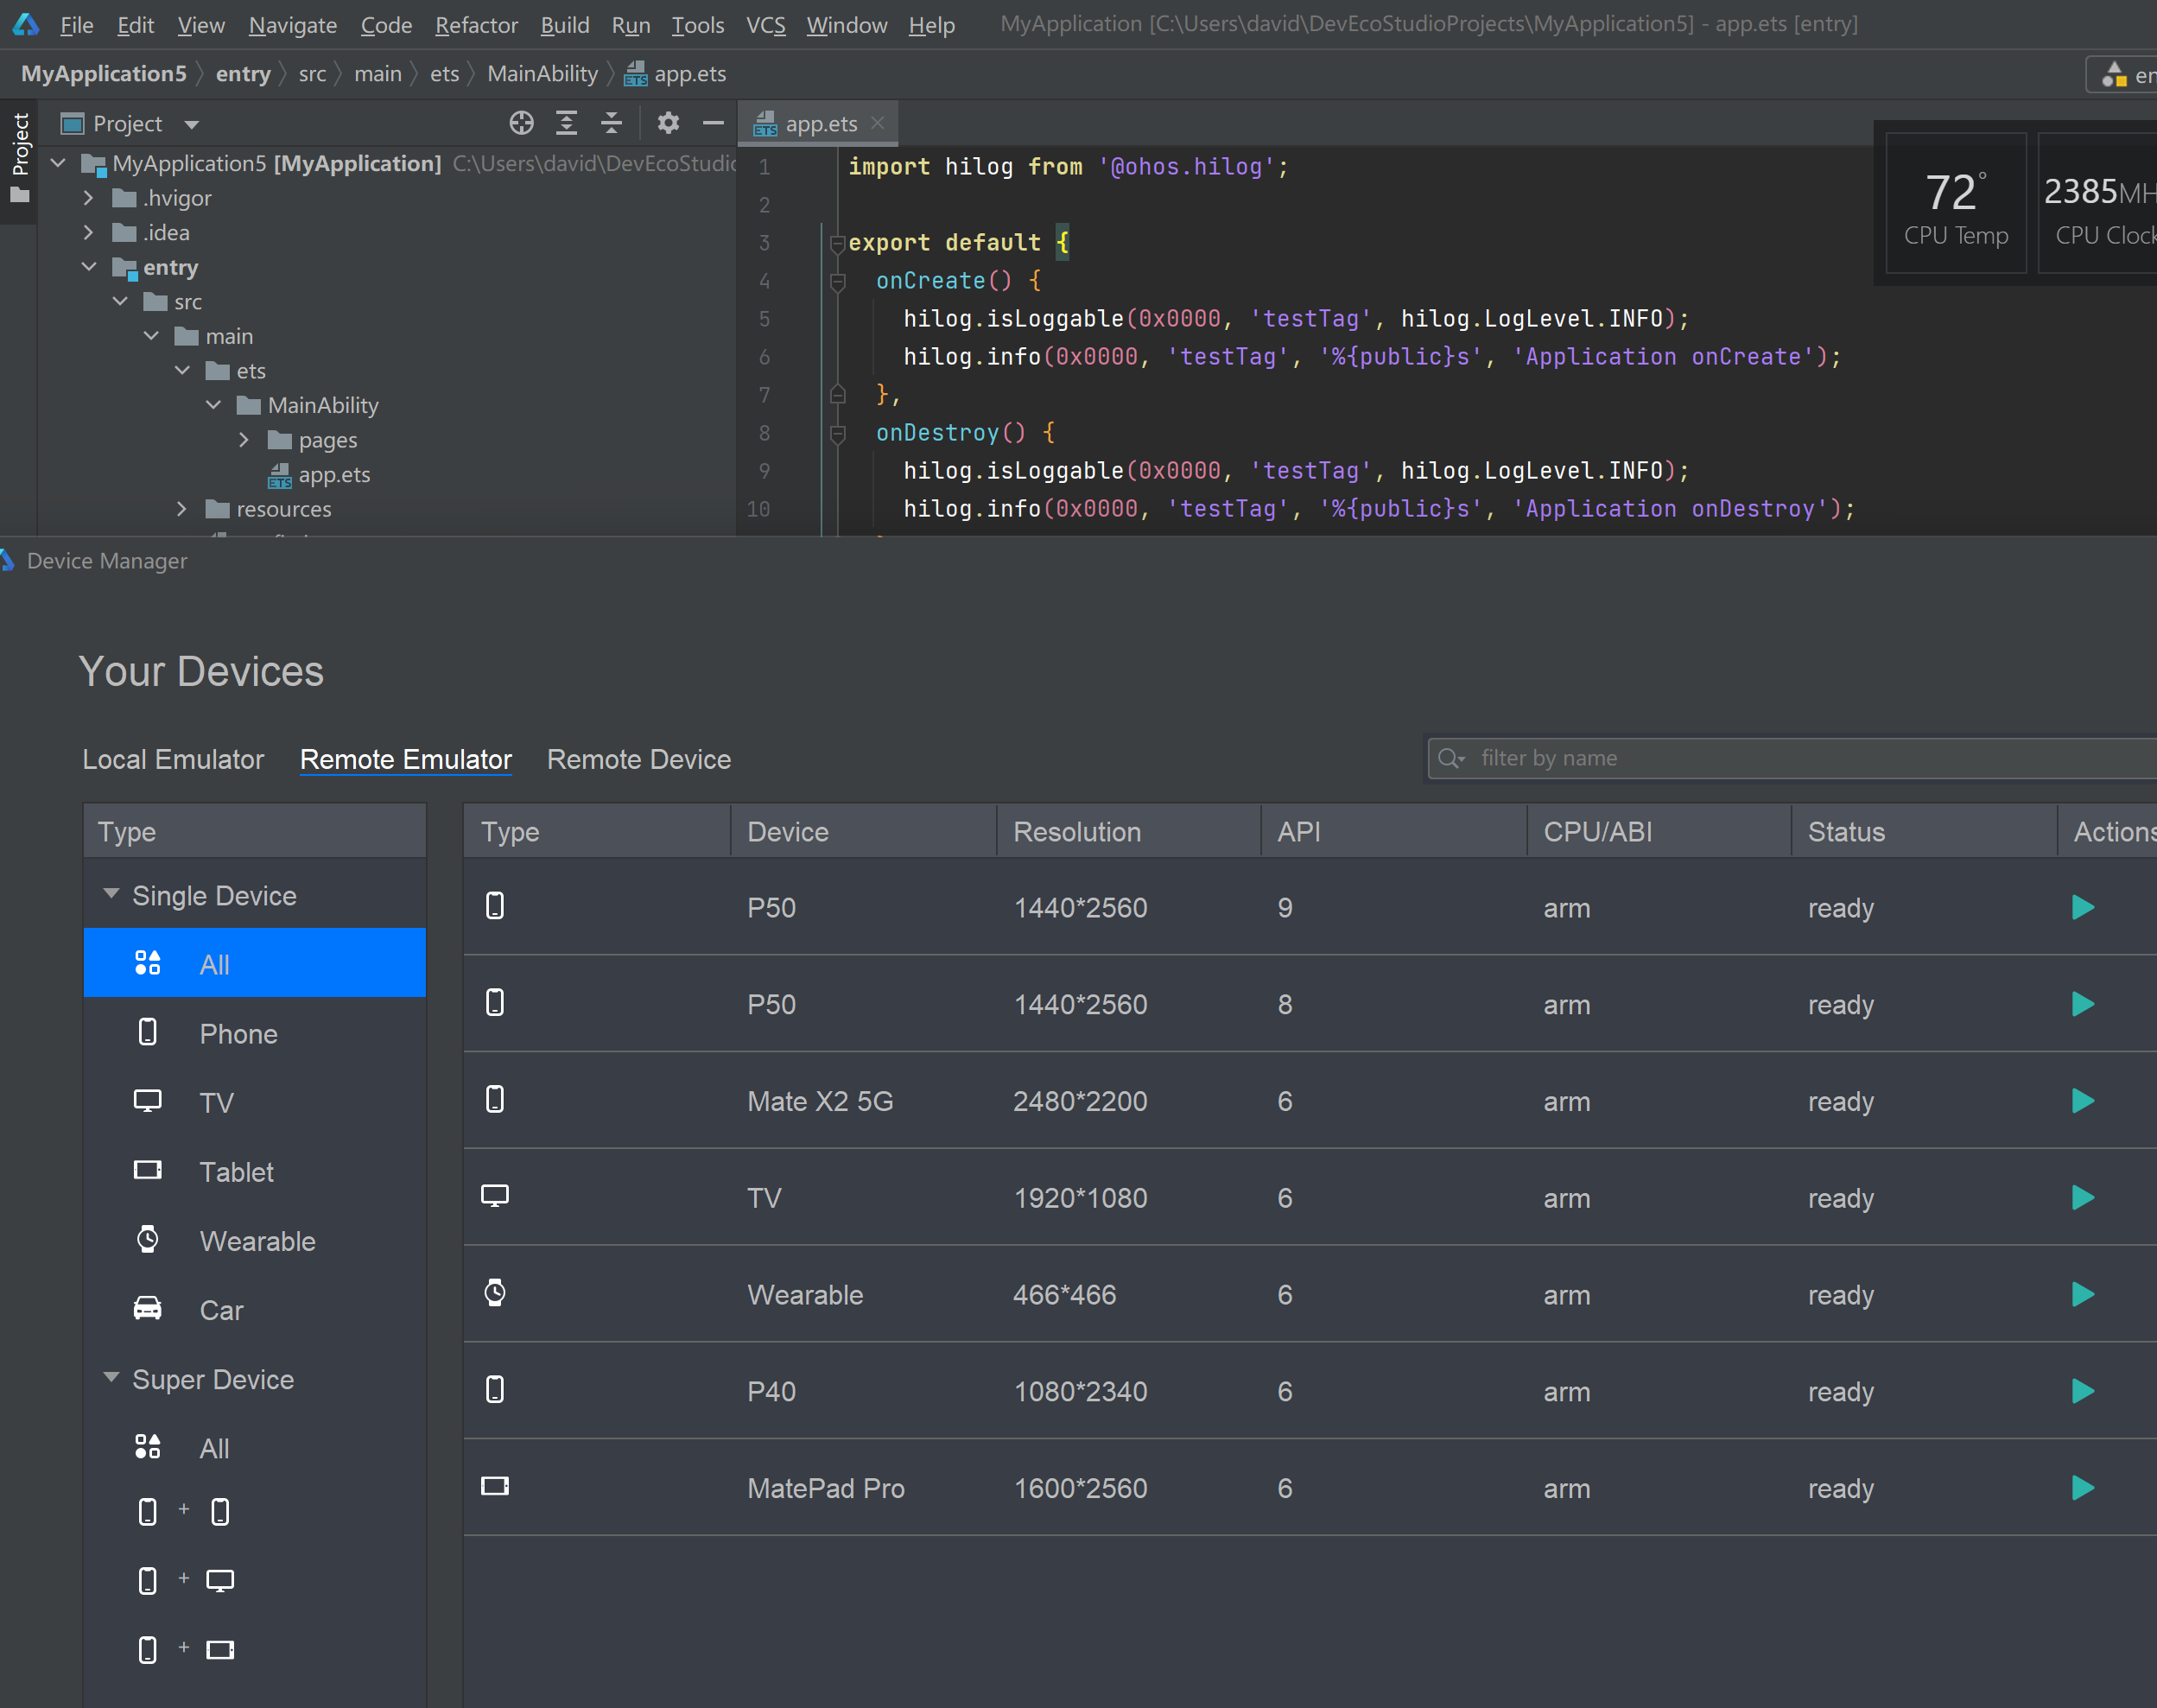Filter device list by TV
Image resolution: width=2157 pixels, height=1708 pixels.
[254, 1102]
